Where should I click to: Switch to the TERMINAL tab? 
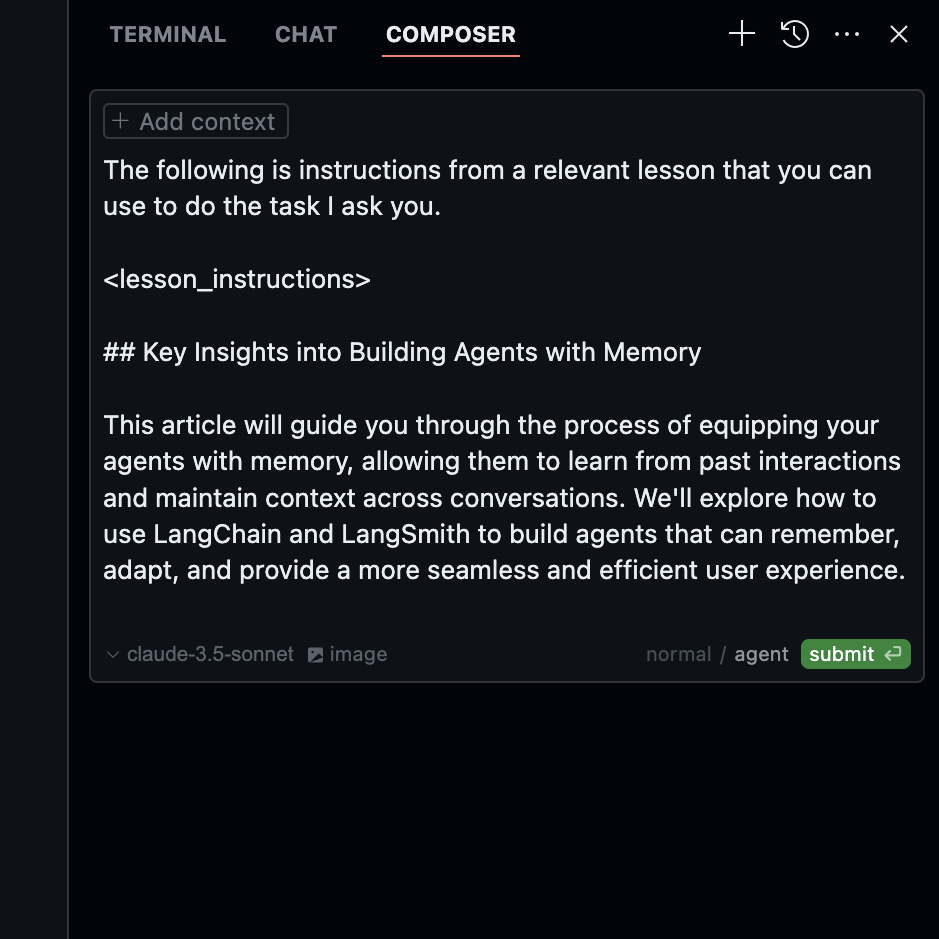tap(168, 34)
